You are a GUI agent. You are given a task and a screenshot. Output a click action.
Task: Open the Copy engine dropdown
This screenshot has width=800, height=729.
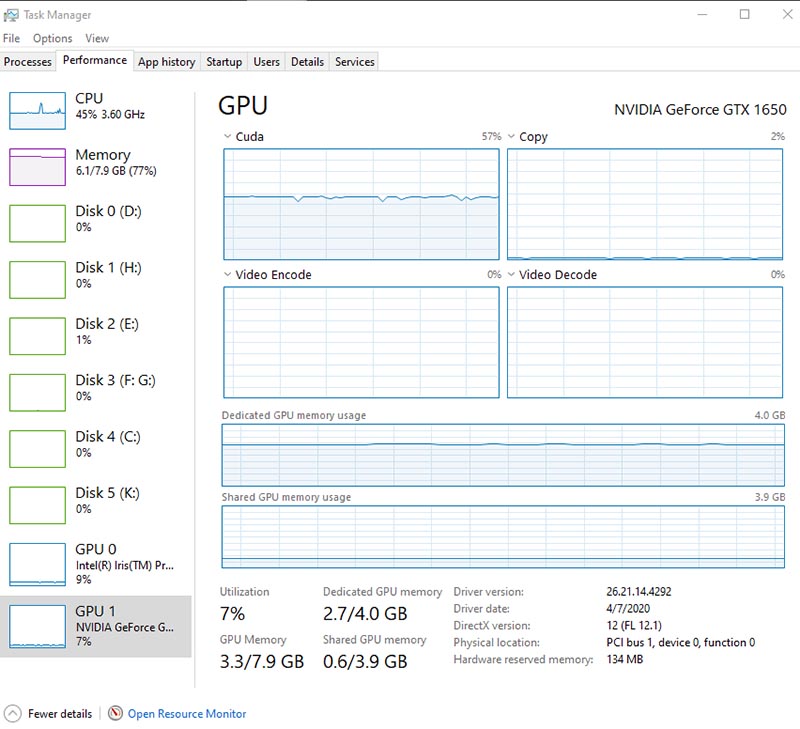(511, 136)
